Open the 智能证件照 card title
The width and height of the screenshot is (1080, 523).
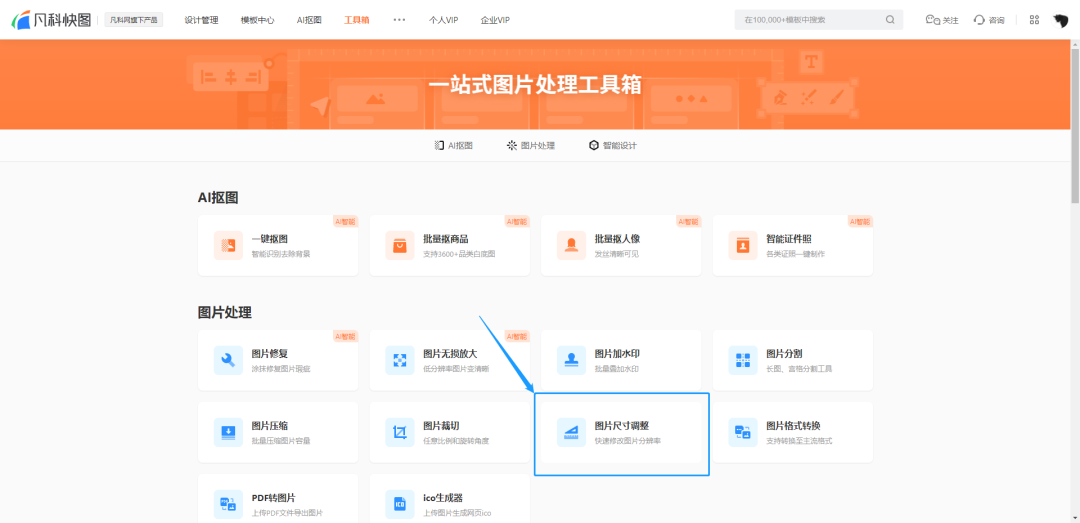[x=789, y=239]
